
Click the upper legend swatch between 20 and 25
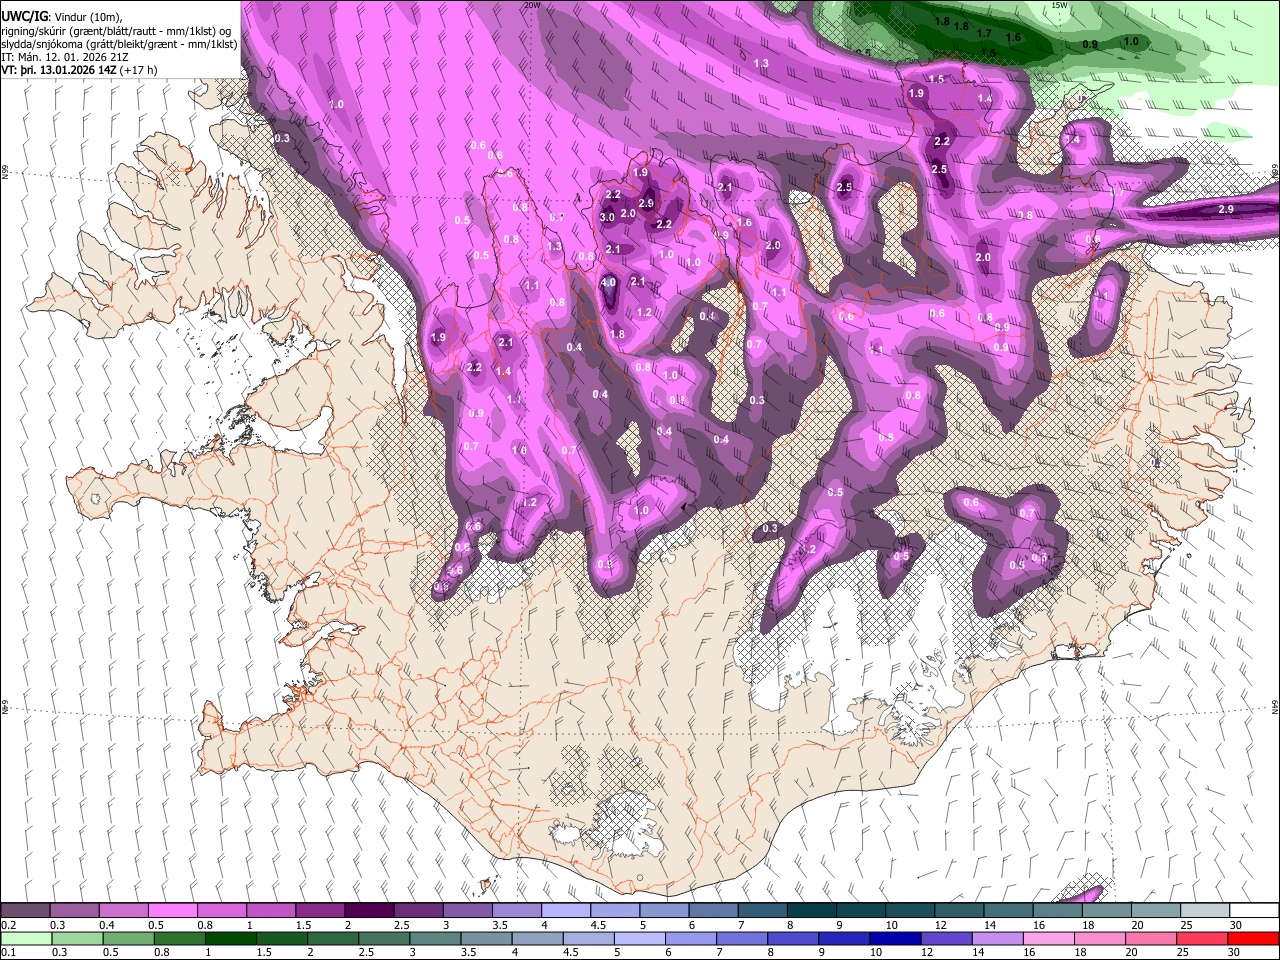(1155, 911)
